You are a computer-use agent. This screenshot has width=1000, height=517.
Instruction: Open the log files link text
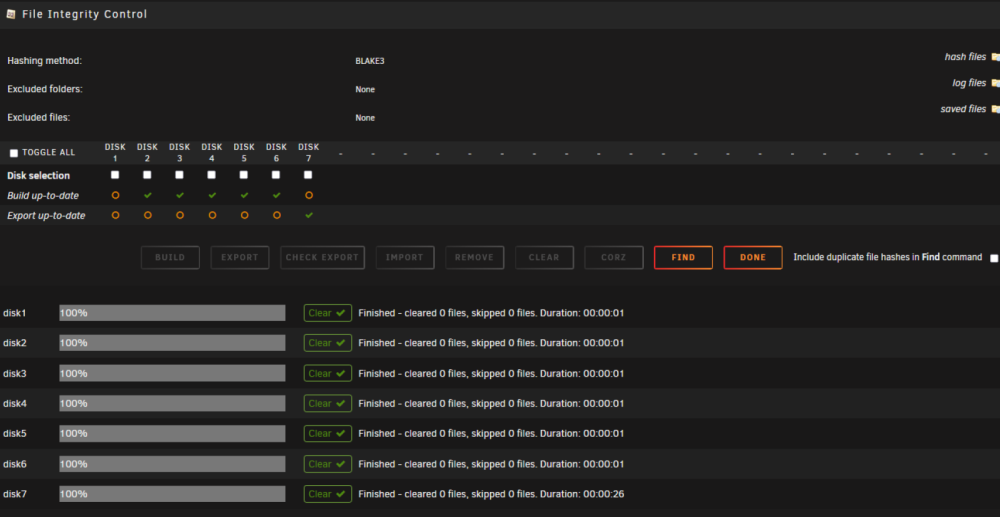pyautogui.click(x=969, y=84)
